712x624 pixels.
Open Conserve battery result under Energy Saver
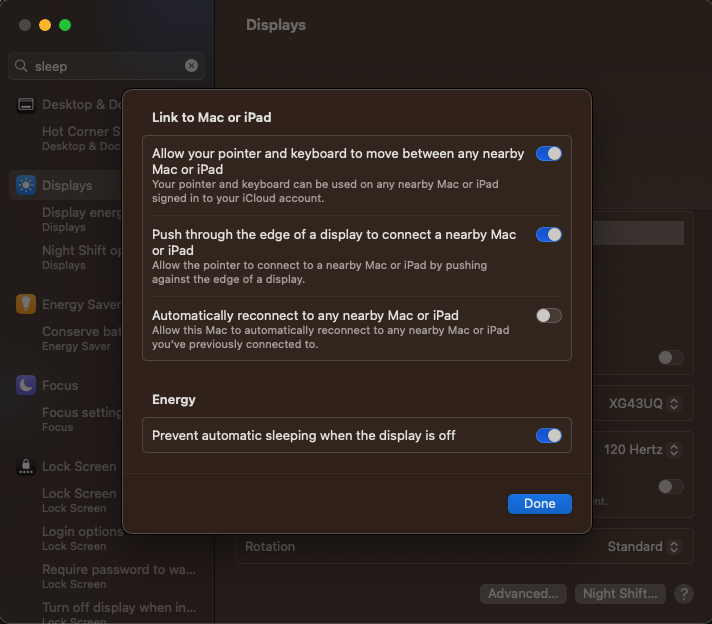(x=82, y=338)
